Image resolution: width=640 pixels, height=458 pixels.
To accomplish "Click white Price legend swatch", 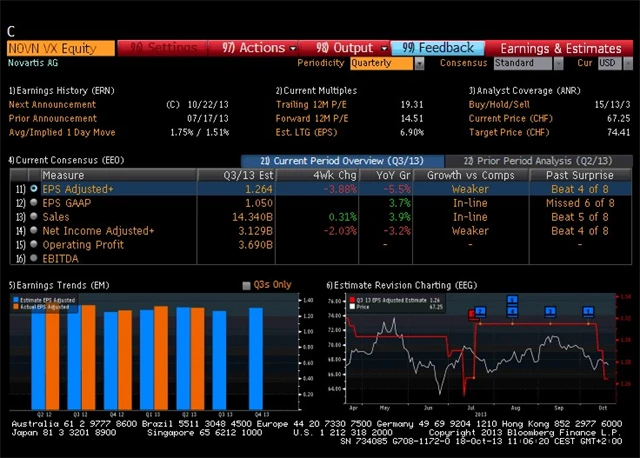I will [352, 307].
